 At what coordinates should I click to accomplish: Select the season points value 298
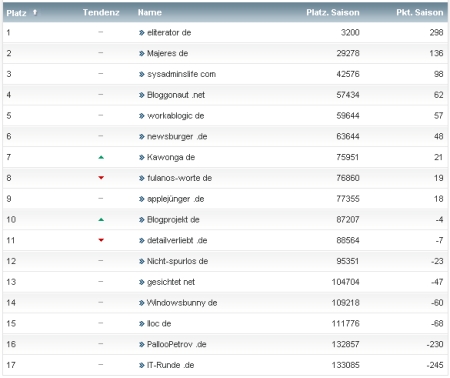pos(436,33)
